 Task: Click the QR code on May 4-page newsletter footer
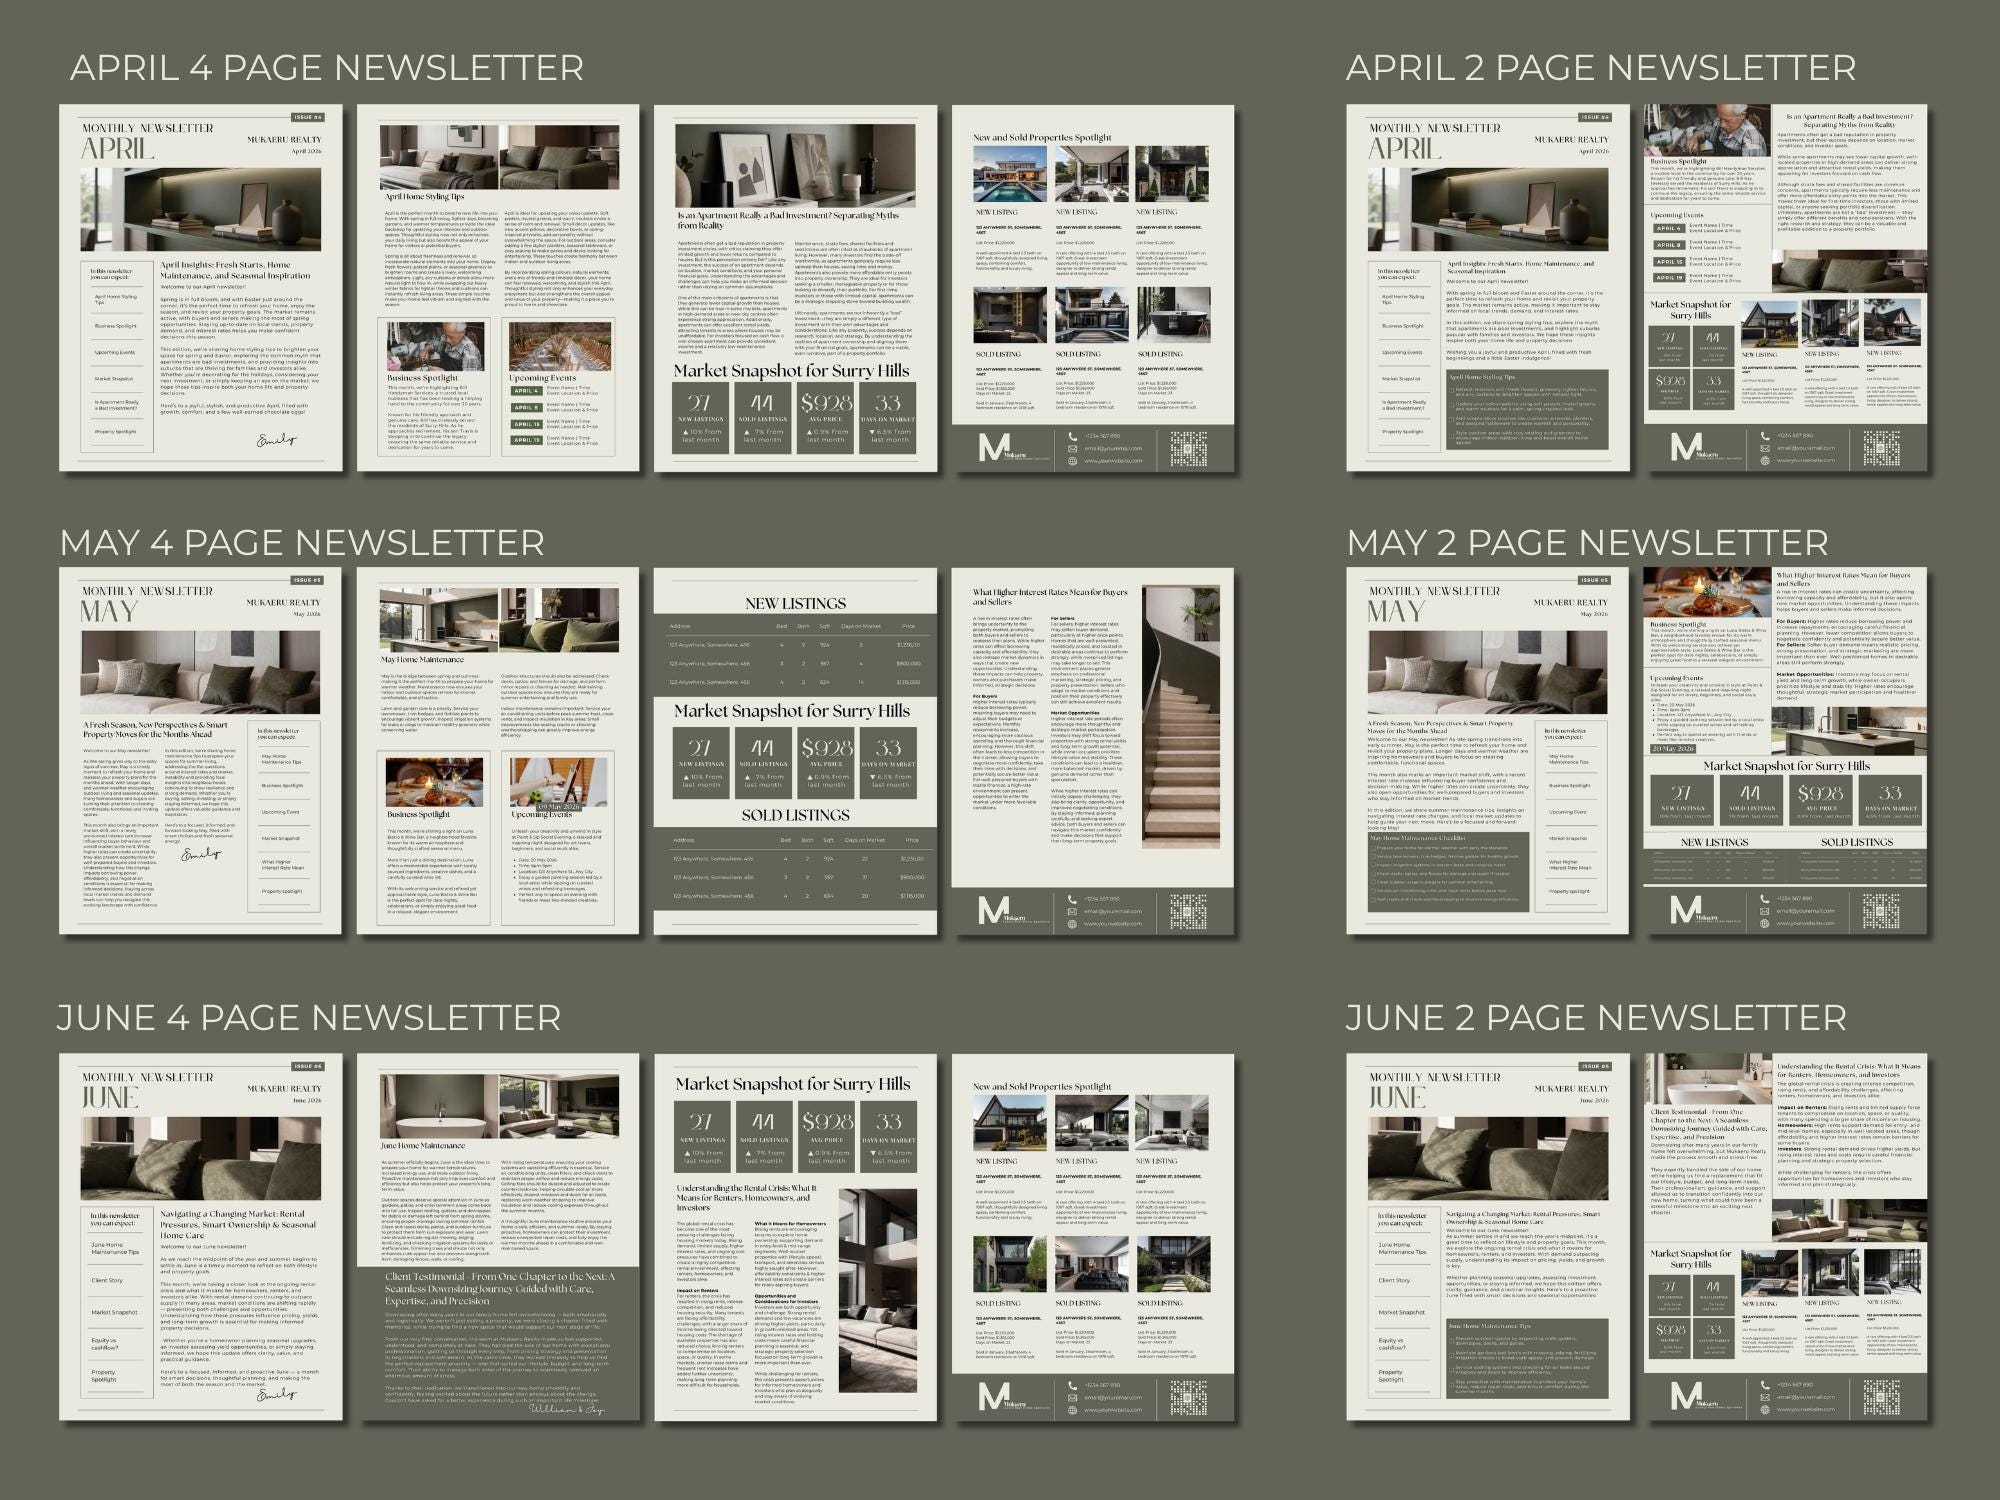(1188, 912)
